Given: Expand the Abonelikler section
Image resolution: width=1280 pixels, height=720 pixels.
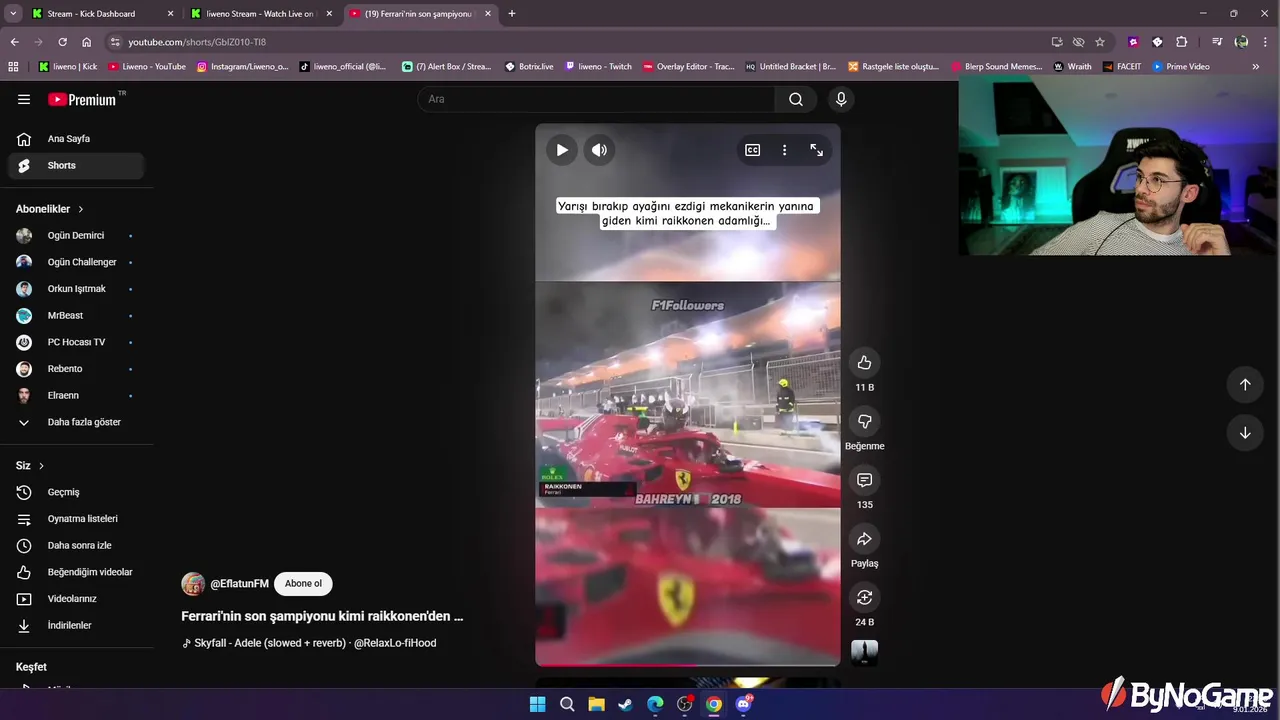Looking at the screenshot, I should coord(50,209).
